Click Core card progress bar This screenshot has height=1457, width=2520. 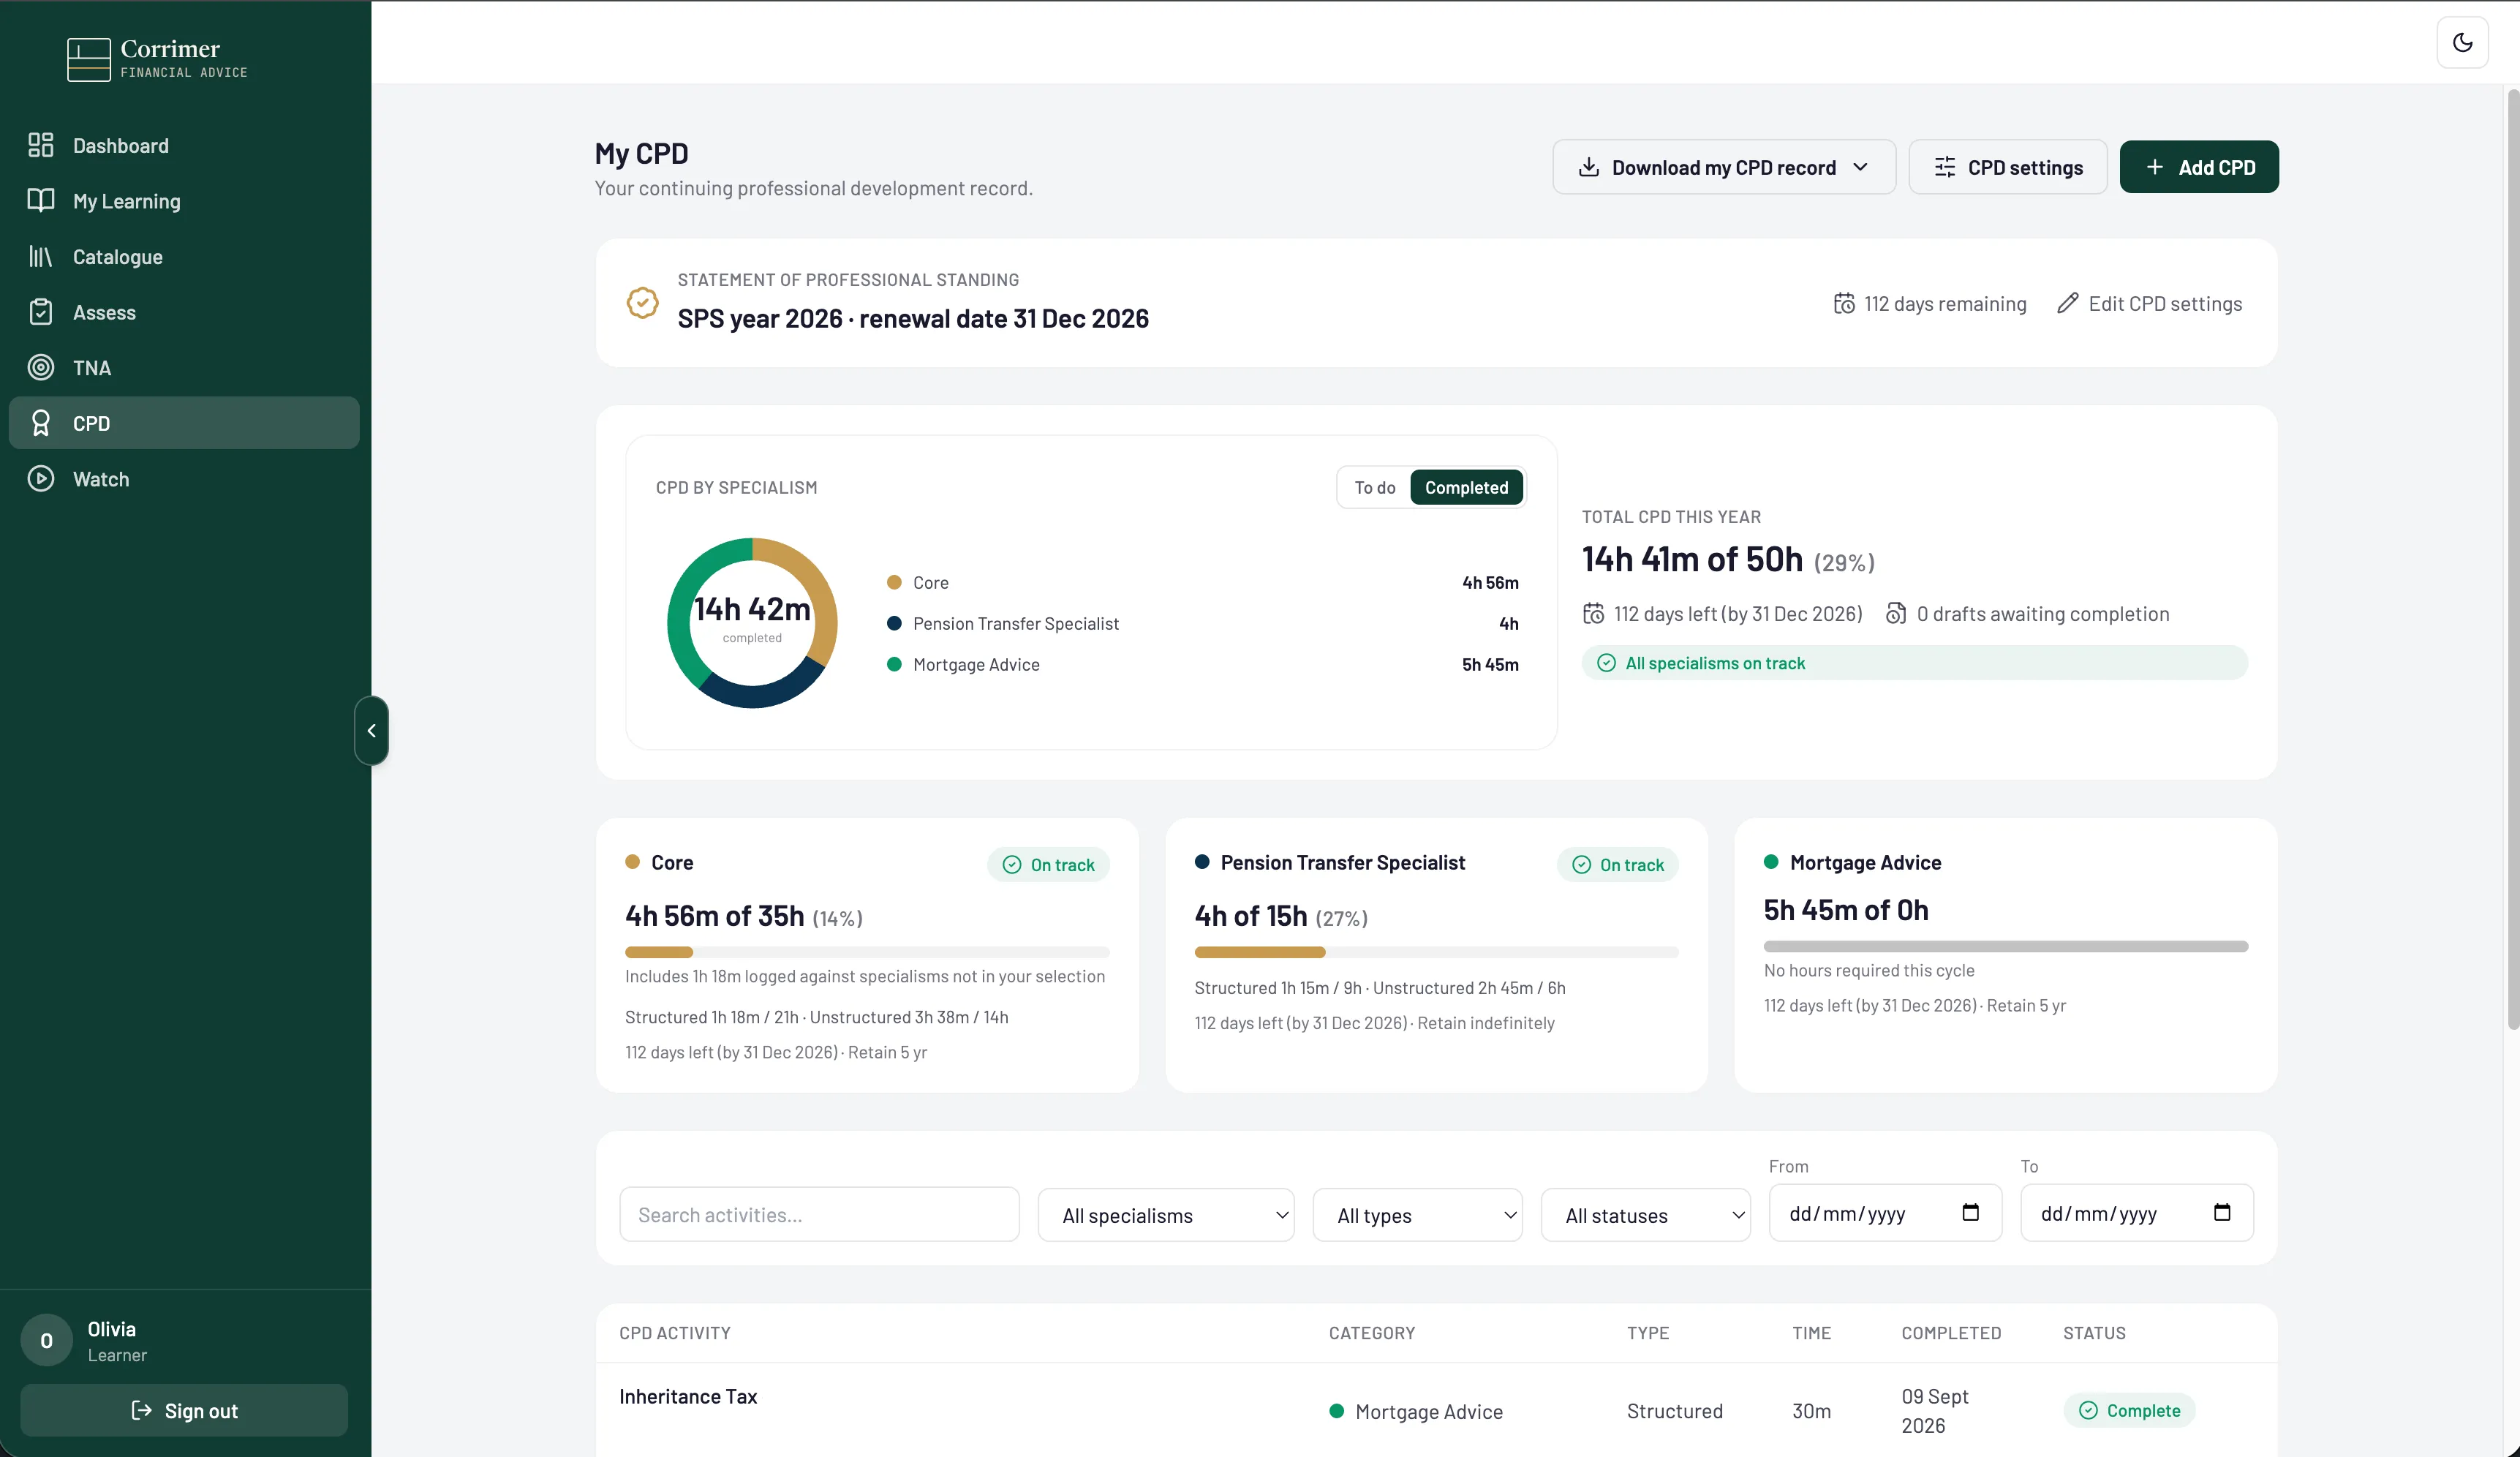pos(867,952)
